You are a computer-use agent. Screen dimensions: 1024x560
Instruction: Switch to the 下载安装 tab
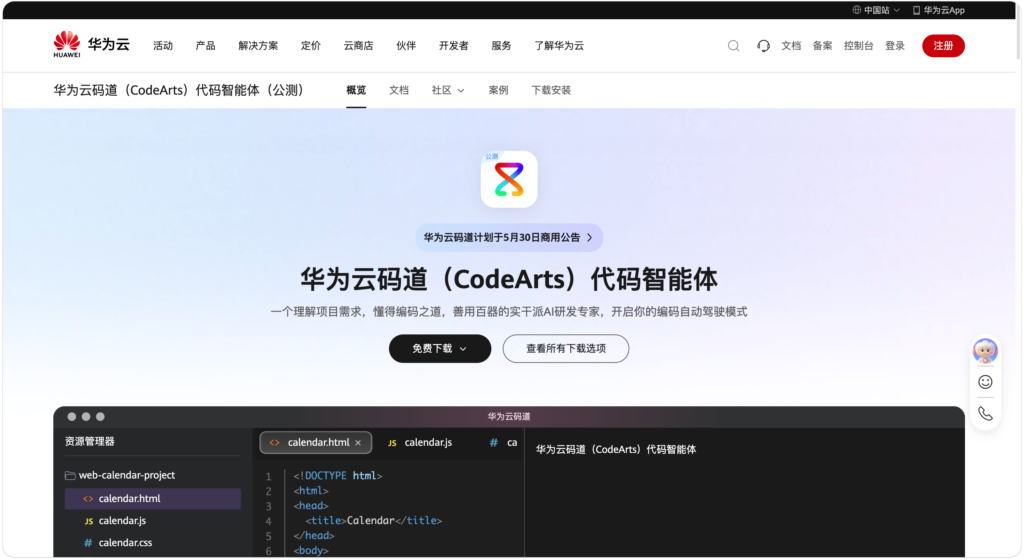click(551, 90)
